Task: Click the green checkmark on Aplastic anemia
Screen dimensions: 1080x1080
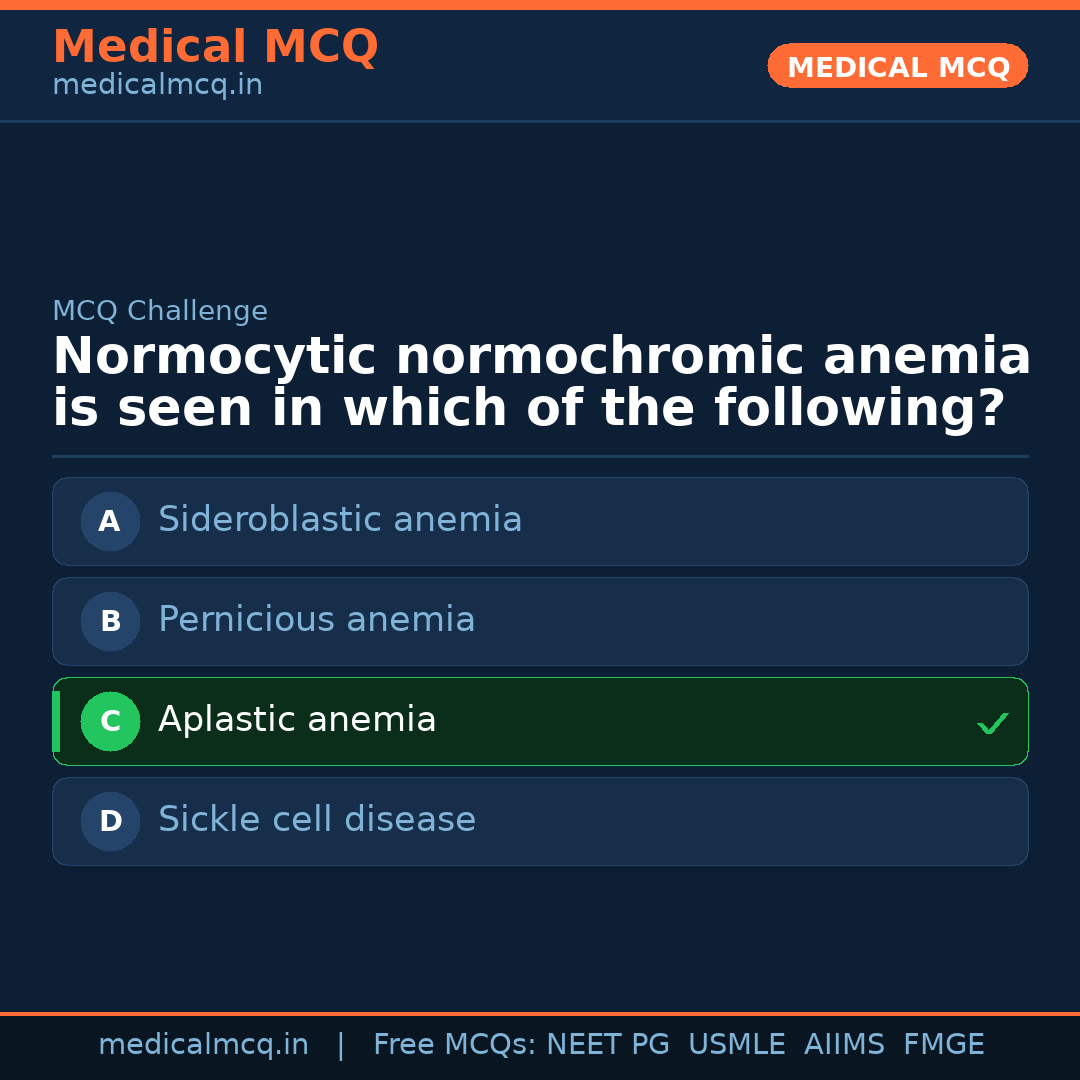Action: (992, 723)
